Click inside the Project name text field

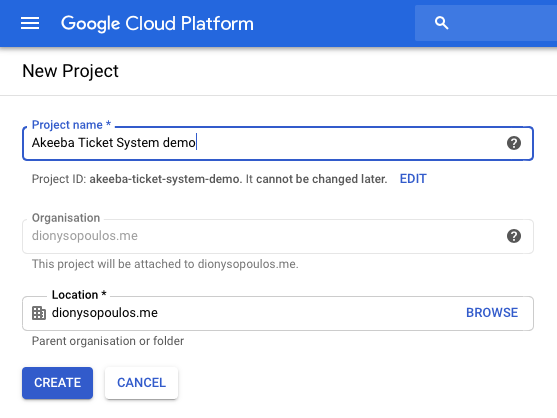tap(278, 143)
